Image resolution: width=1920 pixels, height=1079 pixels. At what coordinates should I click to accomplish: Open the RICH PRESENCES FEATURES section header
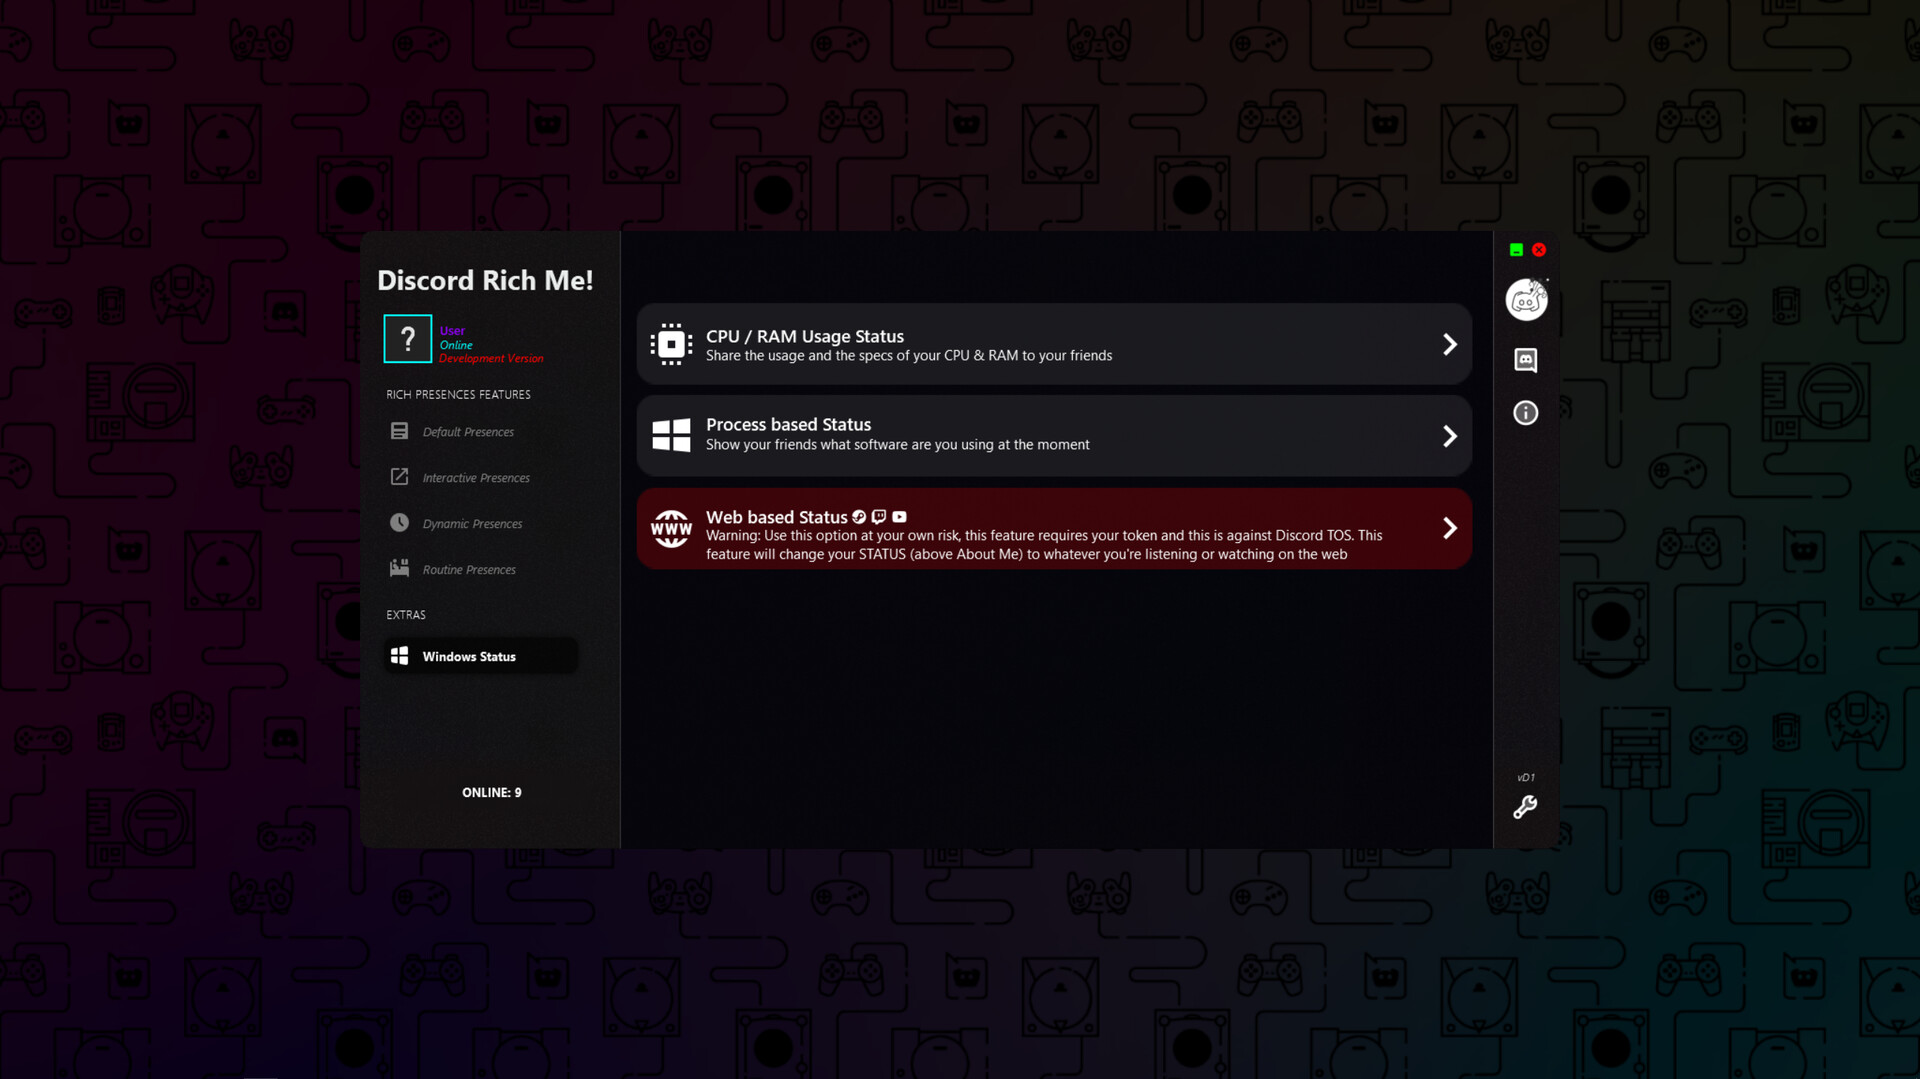[x=458, y=394]
